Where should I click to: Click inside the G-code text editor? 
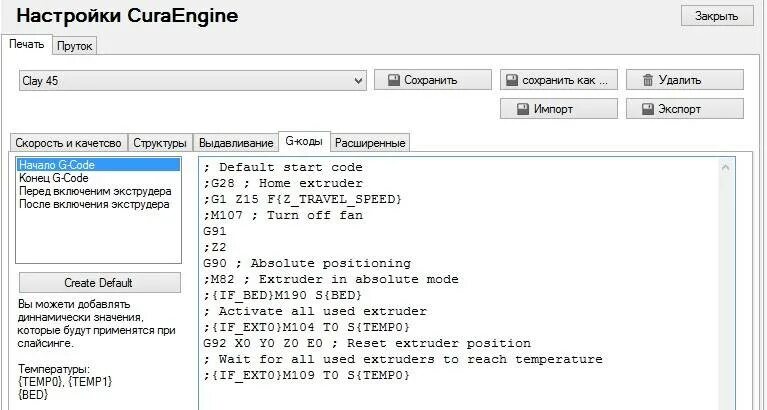click(x=460, y=300)
